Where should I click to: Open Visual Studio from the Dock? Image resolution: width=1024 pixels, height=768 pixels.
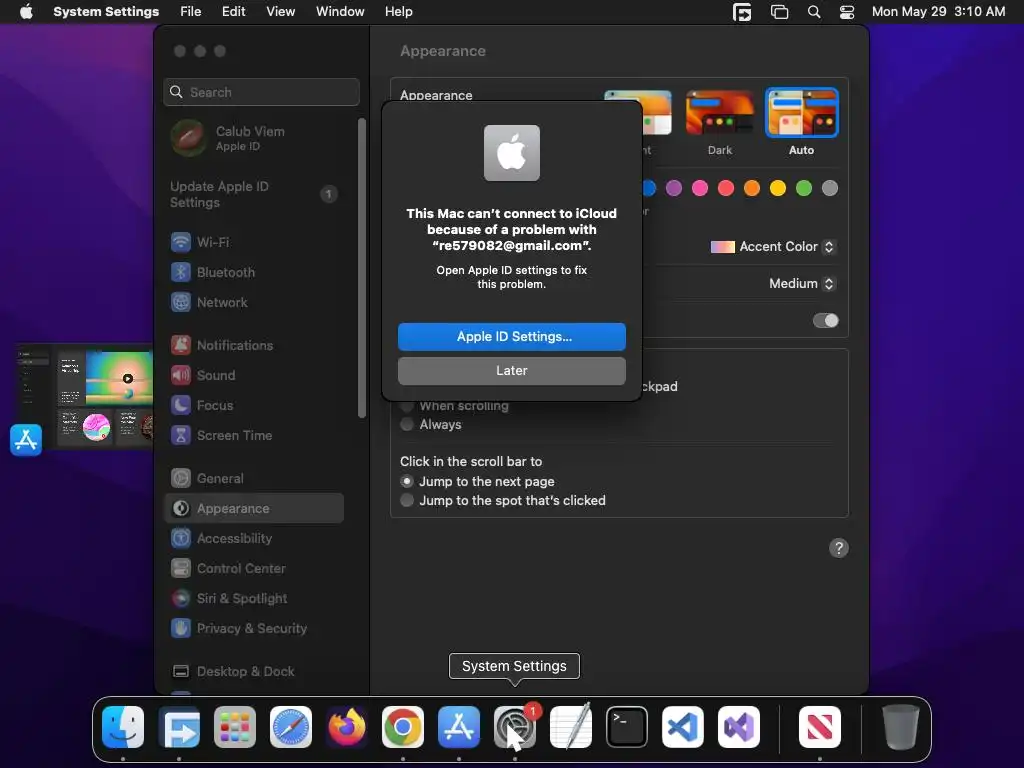[x=739, y=727]
